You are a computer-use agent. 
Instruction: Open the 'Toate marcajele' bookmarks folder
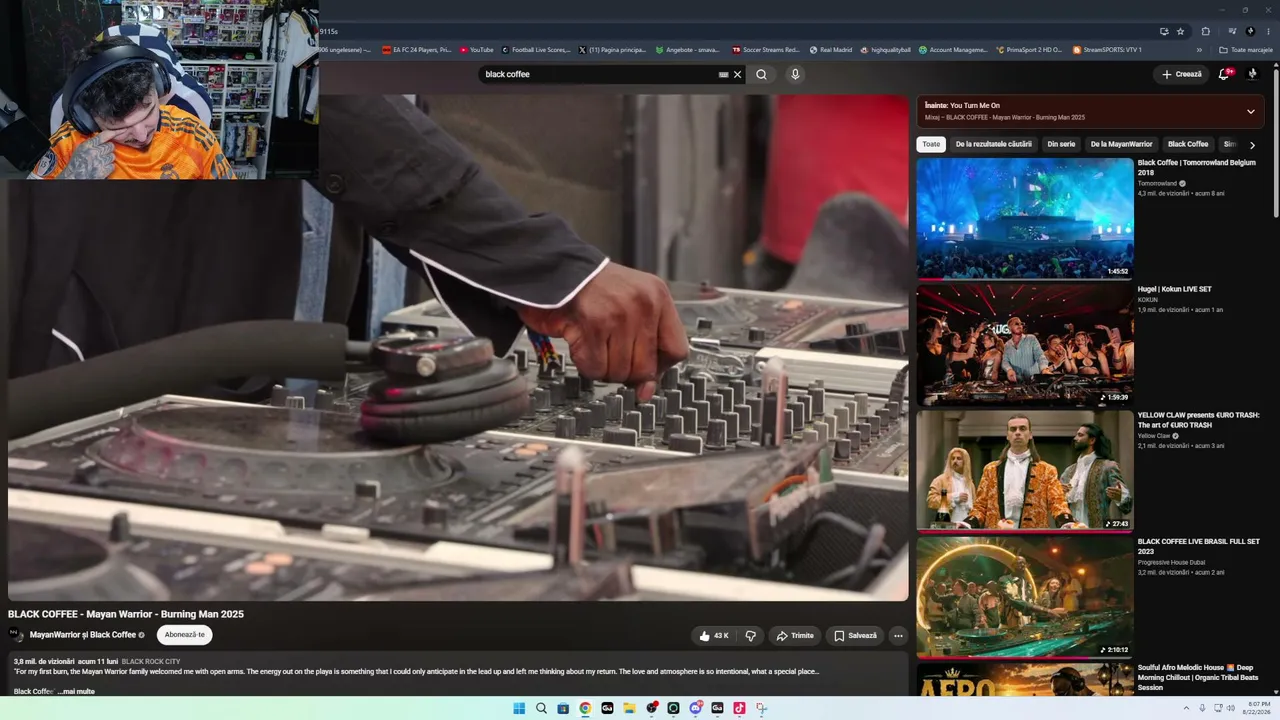coord(1245,50)
